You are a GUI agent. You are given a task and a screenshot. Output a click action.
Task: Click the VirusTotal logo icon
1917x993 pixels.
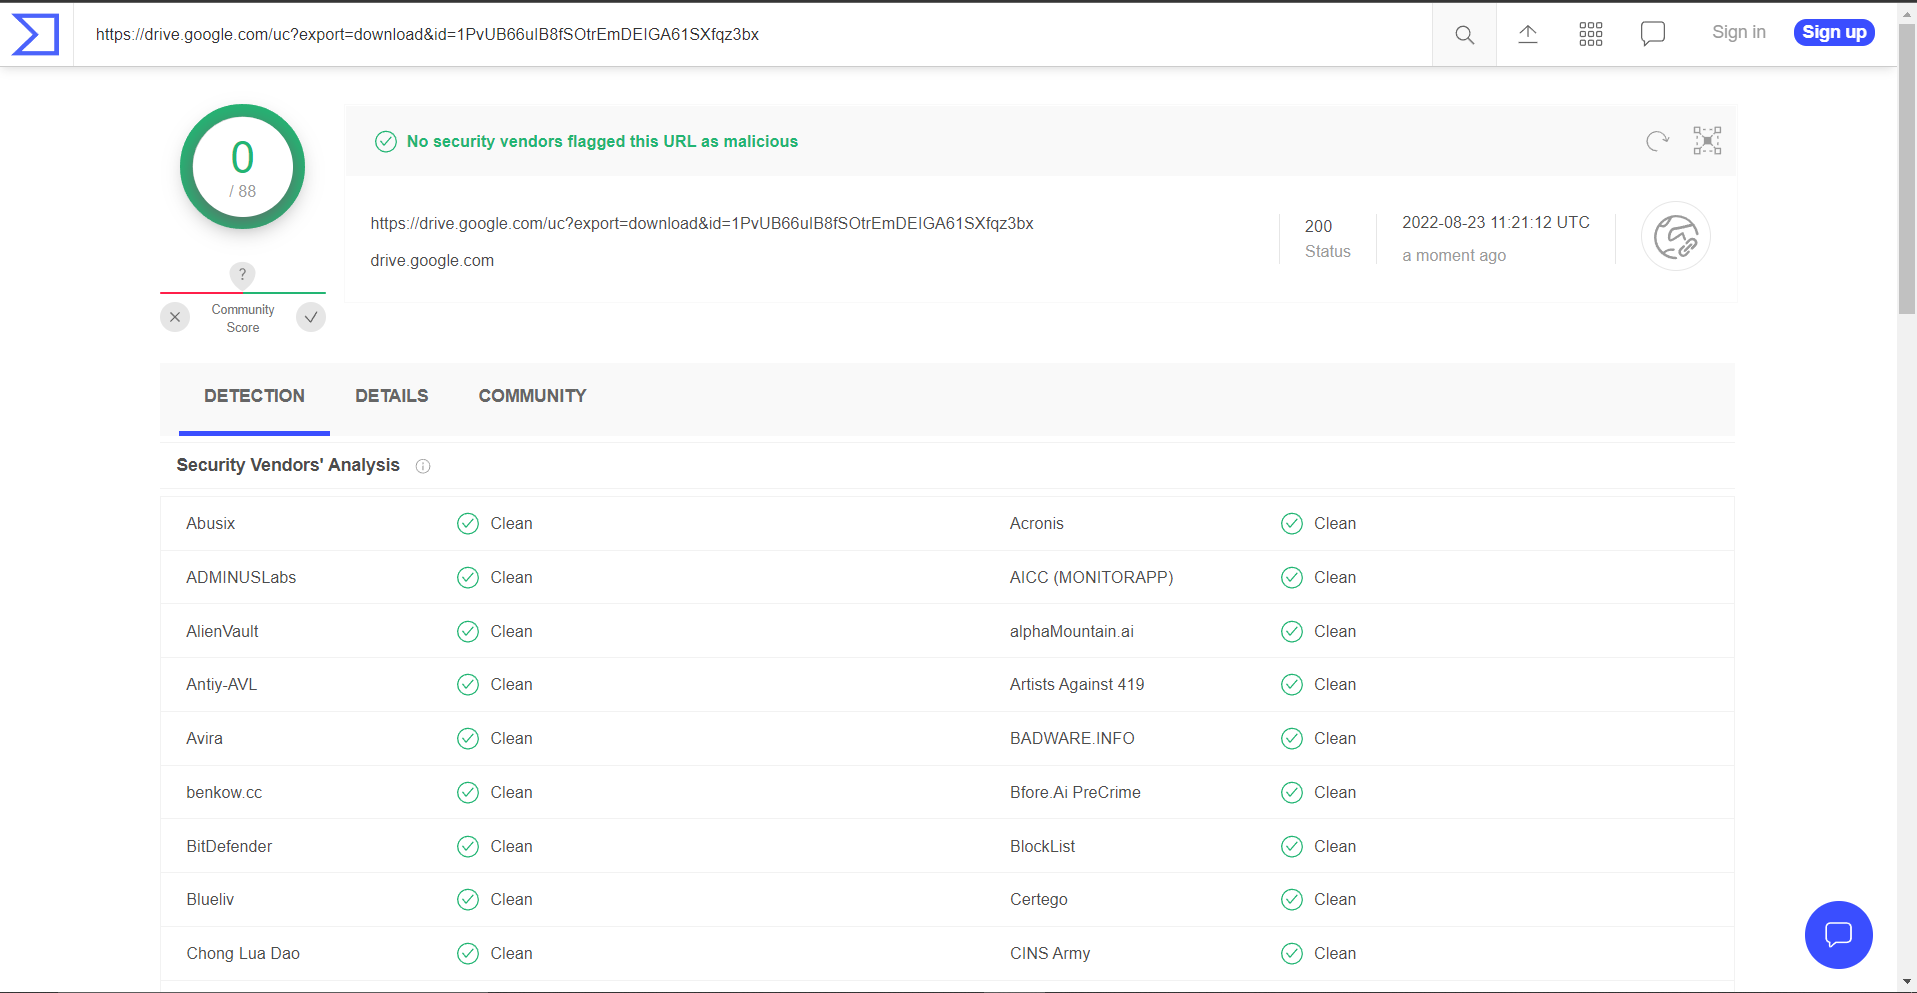pos(35,34)
